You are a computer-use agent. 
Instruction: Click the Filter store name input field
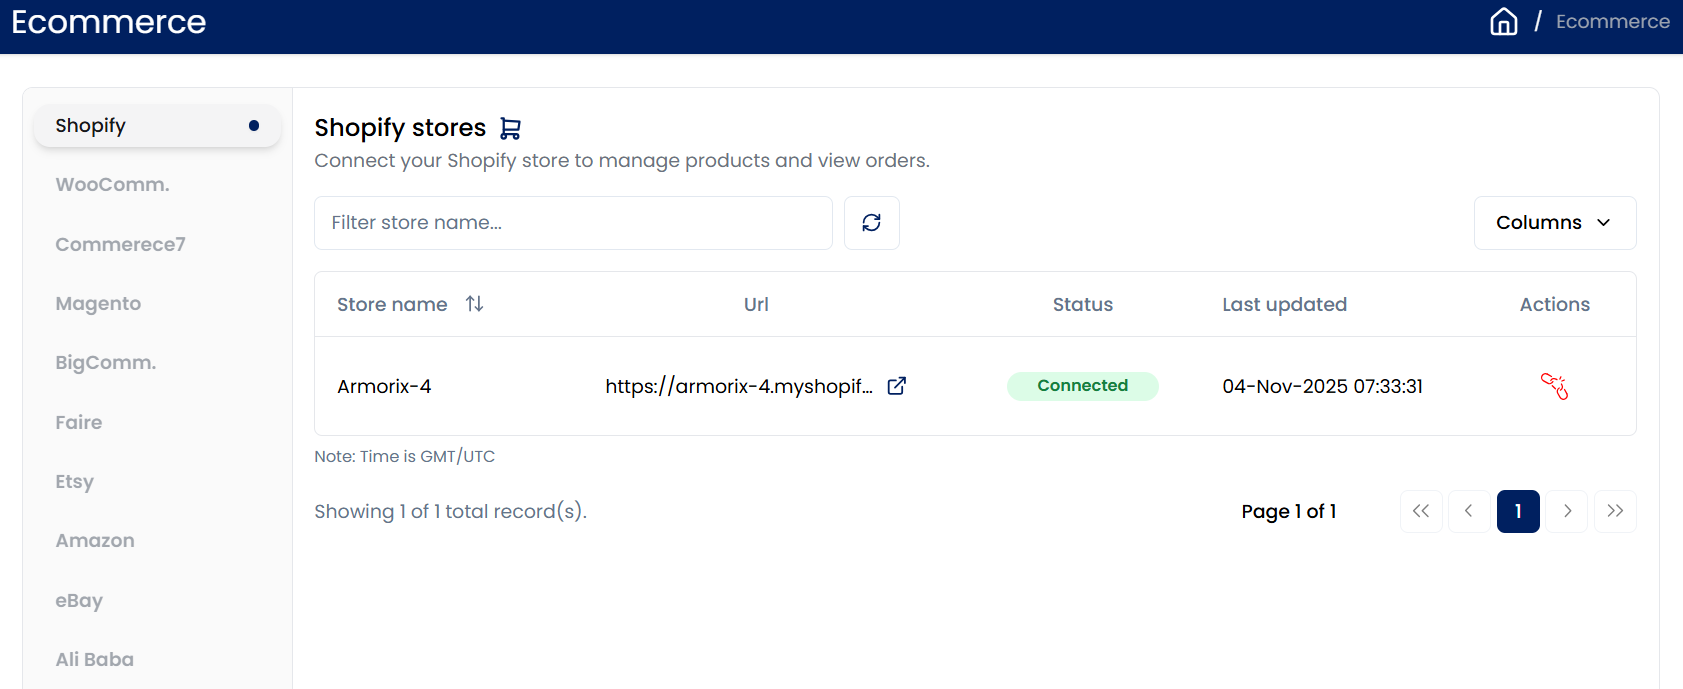pyautogui.click(x=573, y=223)
